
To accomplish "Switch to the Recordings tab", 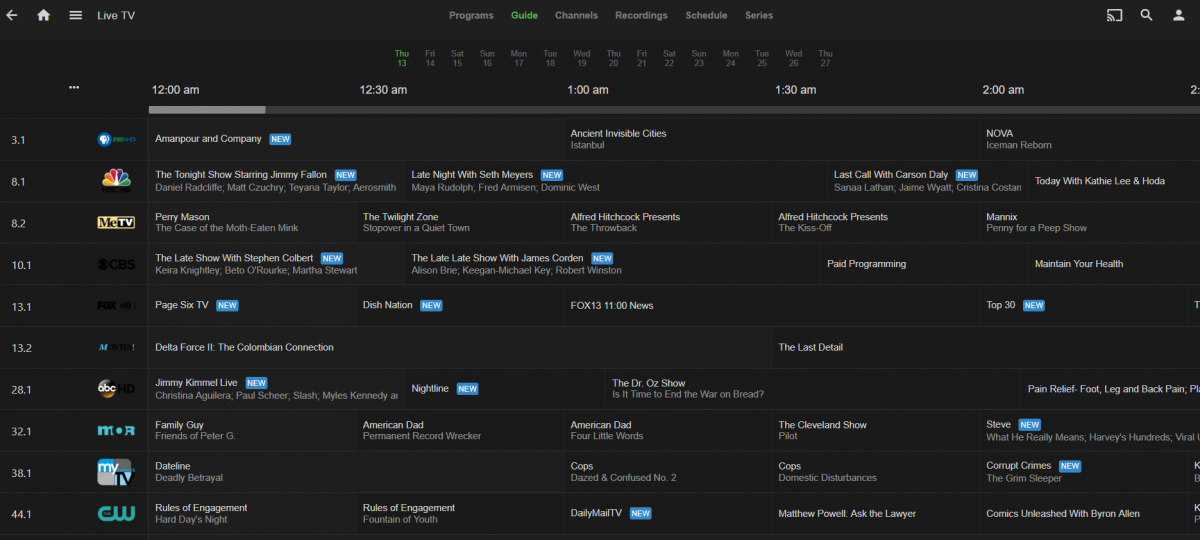I will [x=641, y=15].
